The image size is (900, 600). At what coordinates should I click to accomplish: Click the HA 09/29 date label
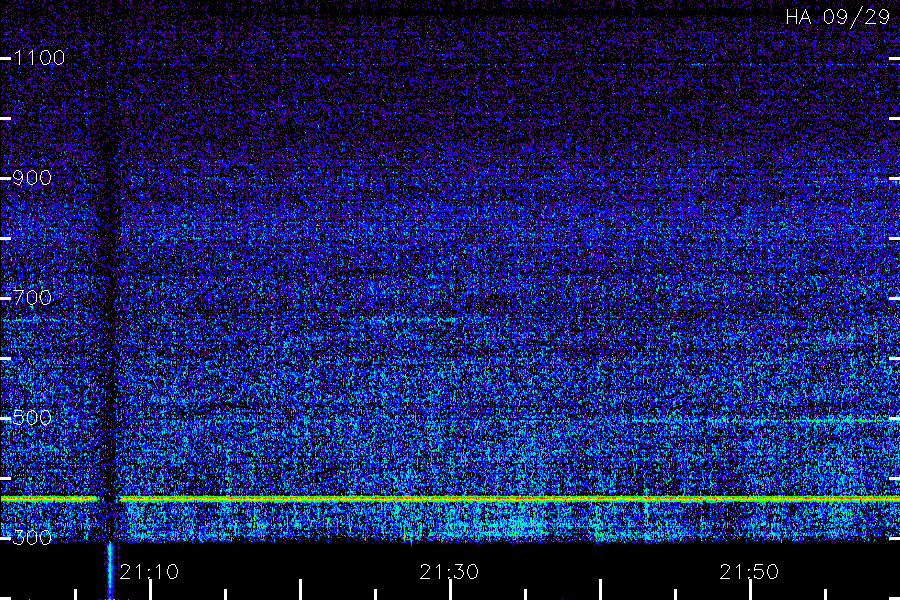[x=837, y=17]
